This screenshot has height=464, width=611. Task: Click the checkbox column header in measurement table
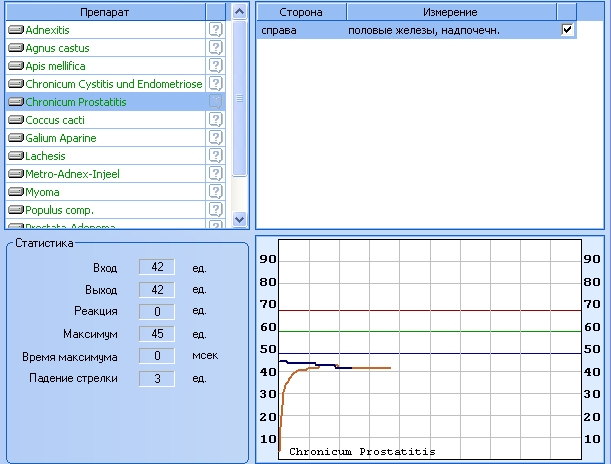point(568,11)
